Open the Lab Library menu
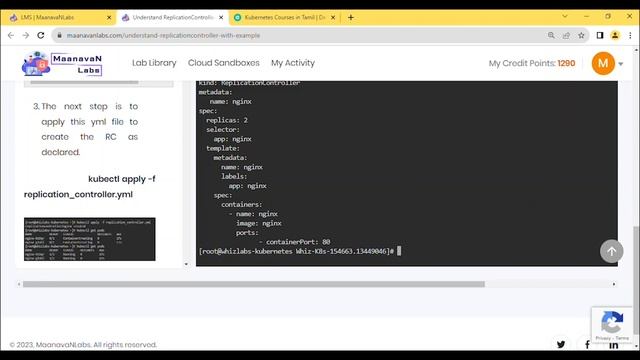 154,63
